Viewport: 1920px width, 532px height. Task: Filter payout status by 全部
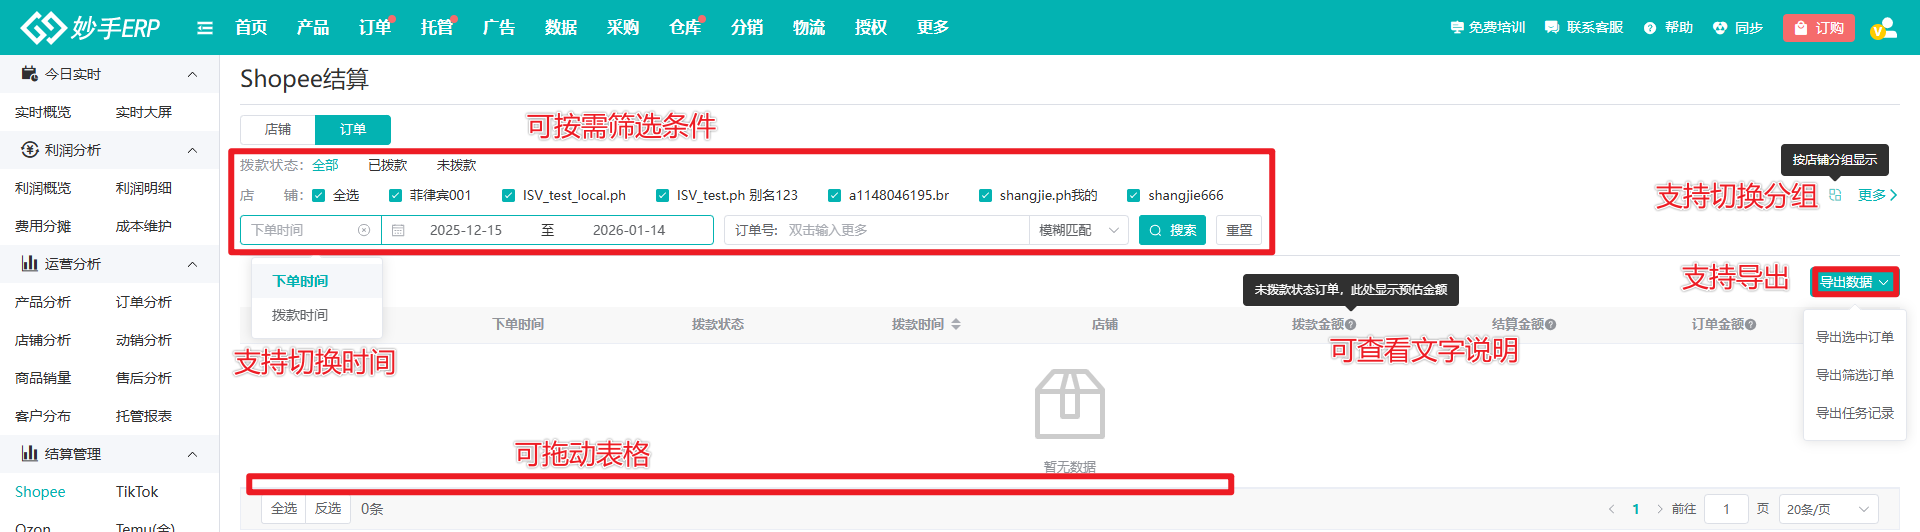(x=326, y=165)
